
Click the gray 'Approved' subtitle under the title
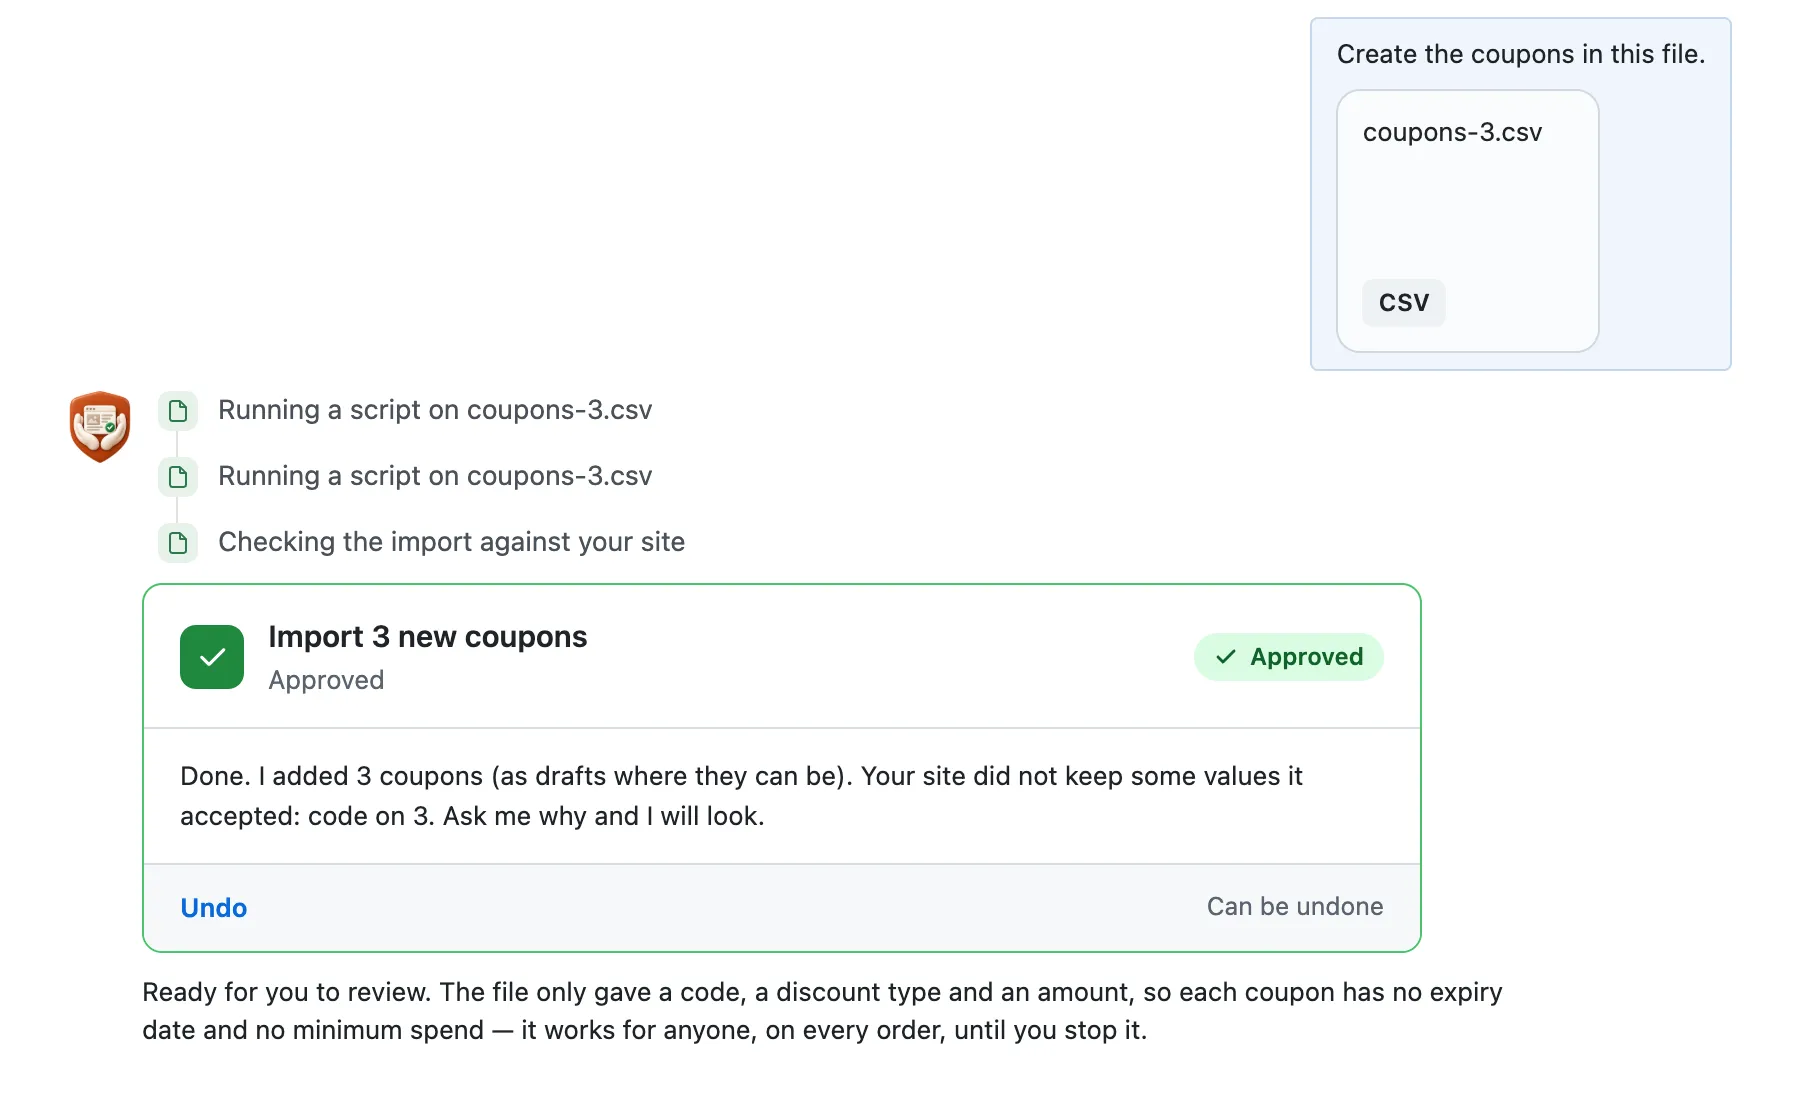pos(326,680)
